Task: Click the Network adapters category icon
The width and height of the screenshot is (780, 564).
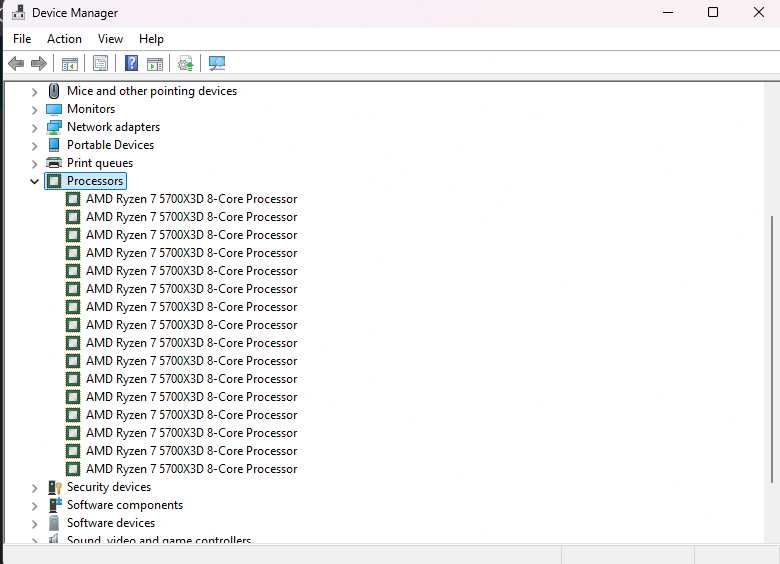Action: pyautogui.click(x=54, y=127)
